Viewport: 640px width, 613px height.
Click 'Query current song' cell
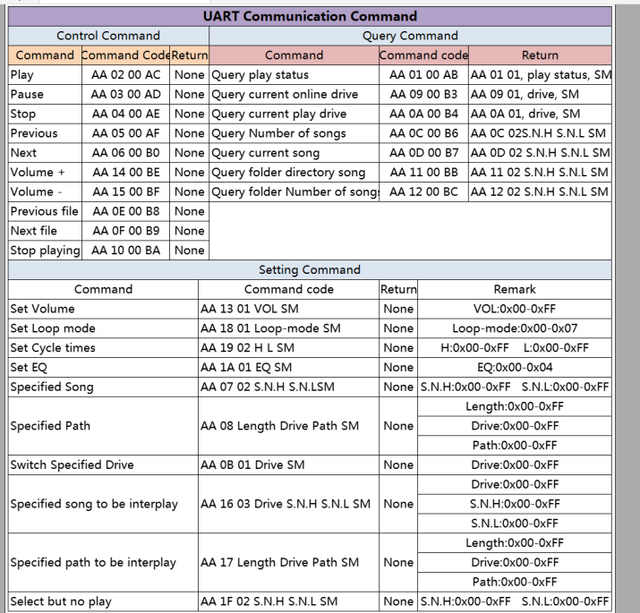pyautogui.click(x=294, y=153)
